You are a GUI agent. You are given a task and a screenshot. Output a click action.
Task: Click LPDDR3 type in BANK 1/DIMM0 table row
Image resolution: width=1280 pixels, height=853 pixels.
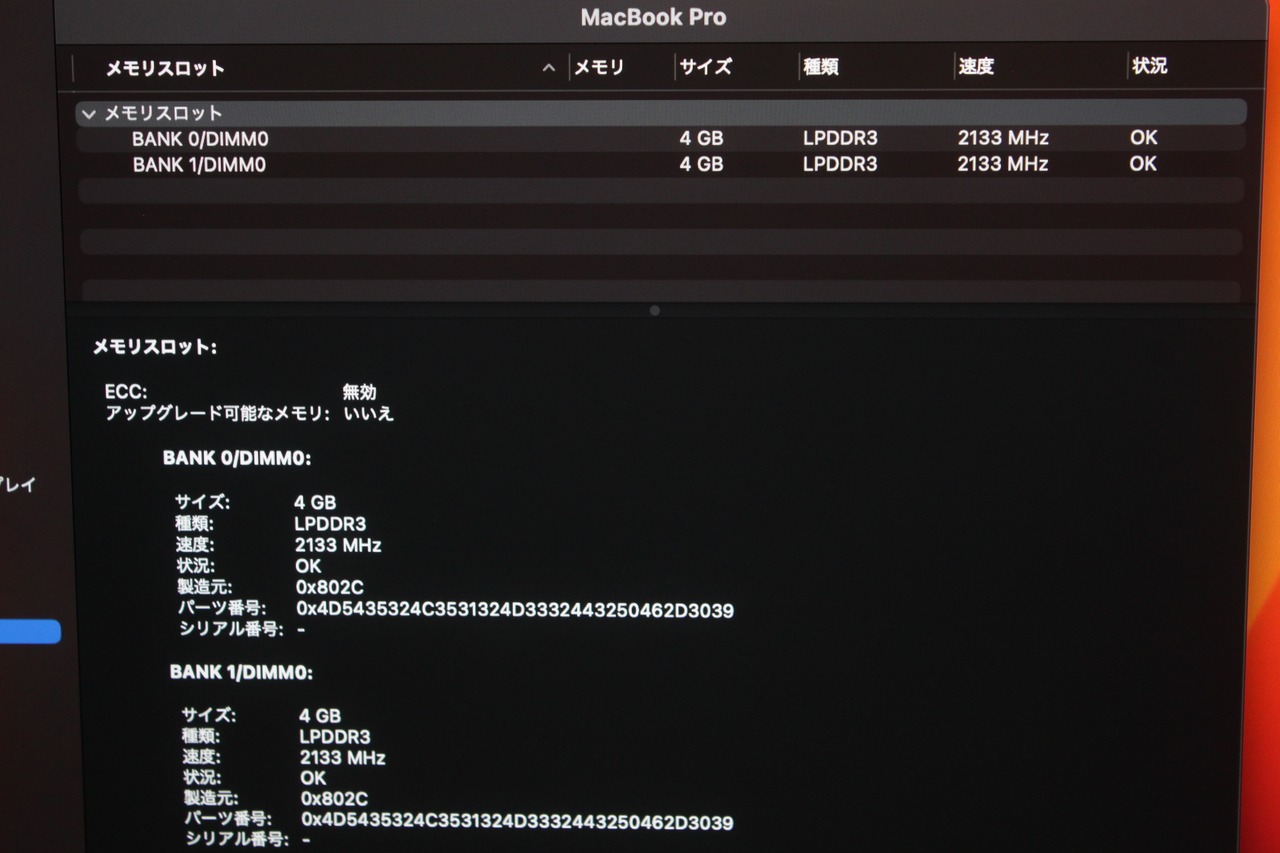840,164
